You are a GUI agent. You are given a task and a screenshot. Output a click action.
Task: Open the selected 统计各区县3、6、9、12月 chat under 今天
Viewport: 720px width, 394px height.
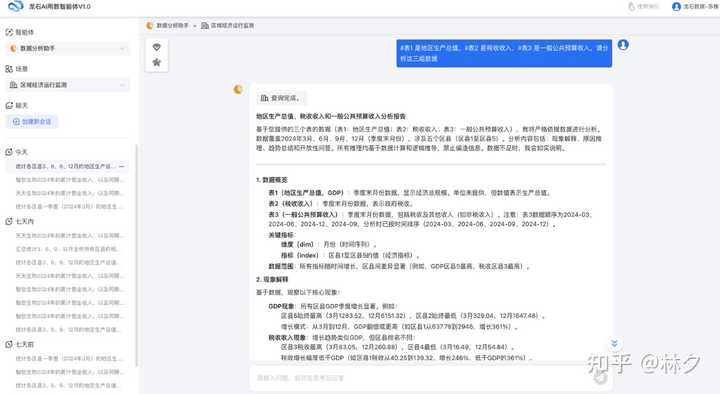pos(67,166)
